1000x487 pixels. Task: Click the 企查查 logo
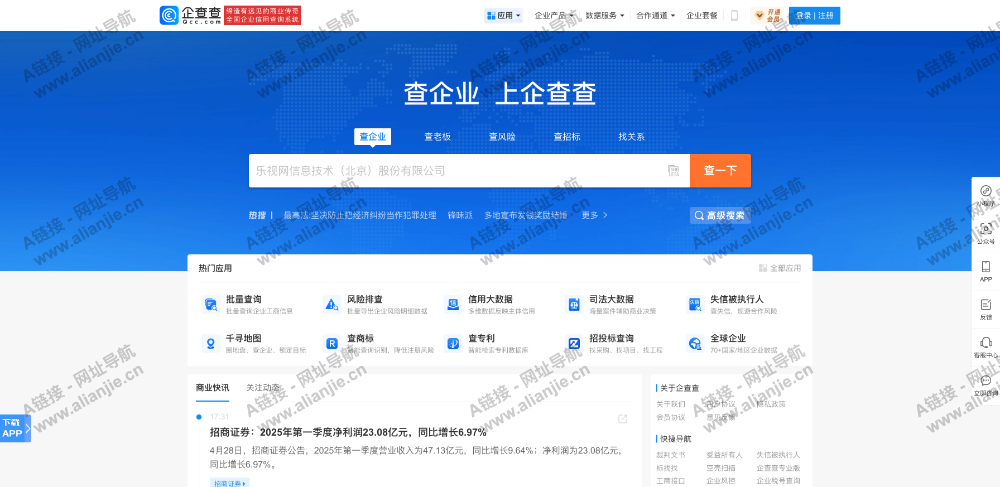[191, 15]
